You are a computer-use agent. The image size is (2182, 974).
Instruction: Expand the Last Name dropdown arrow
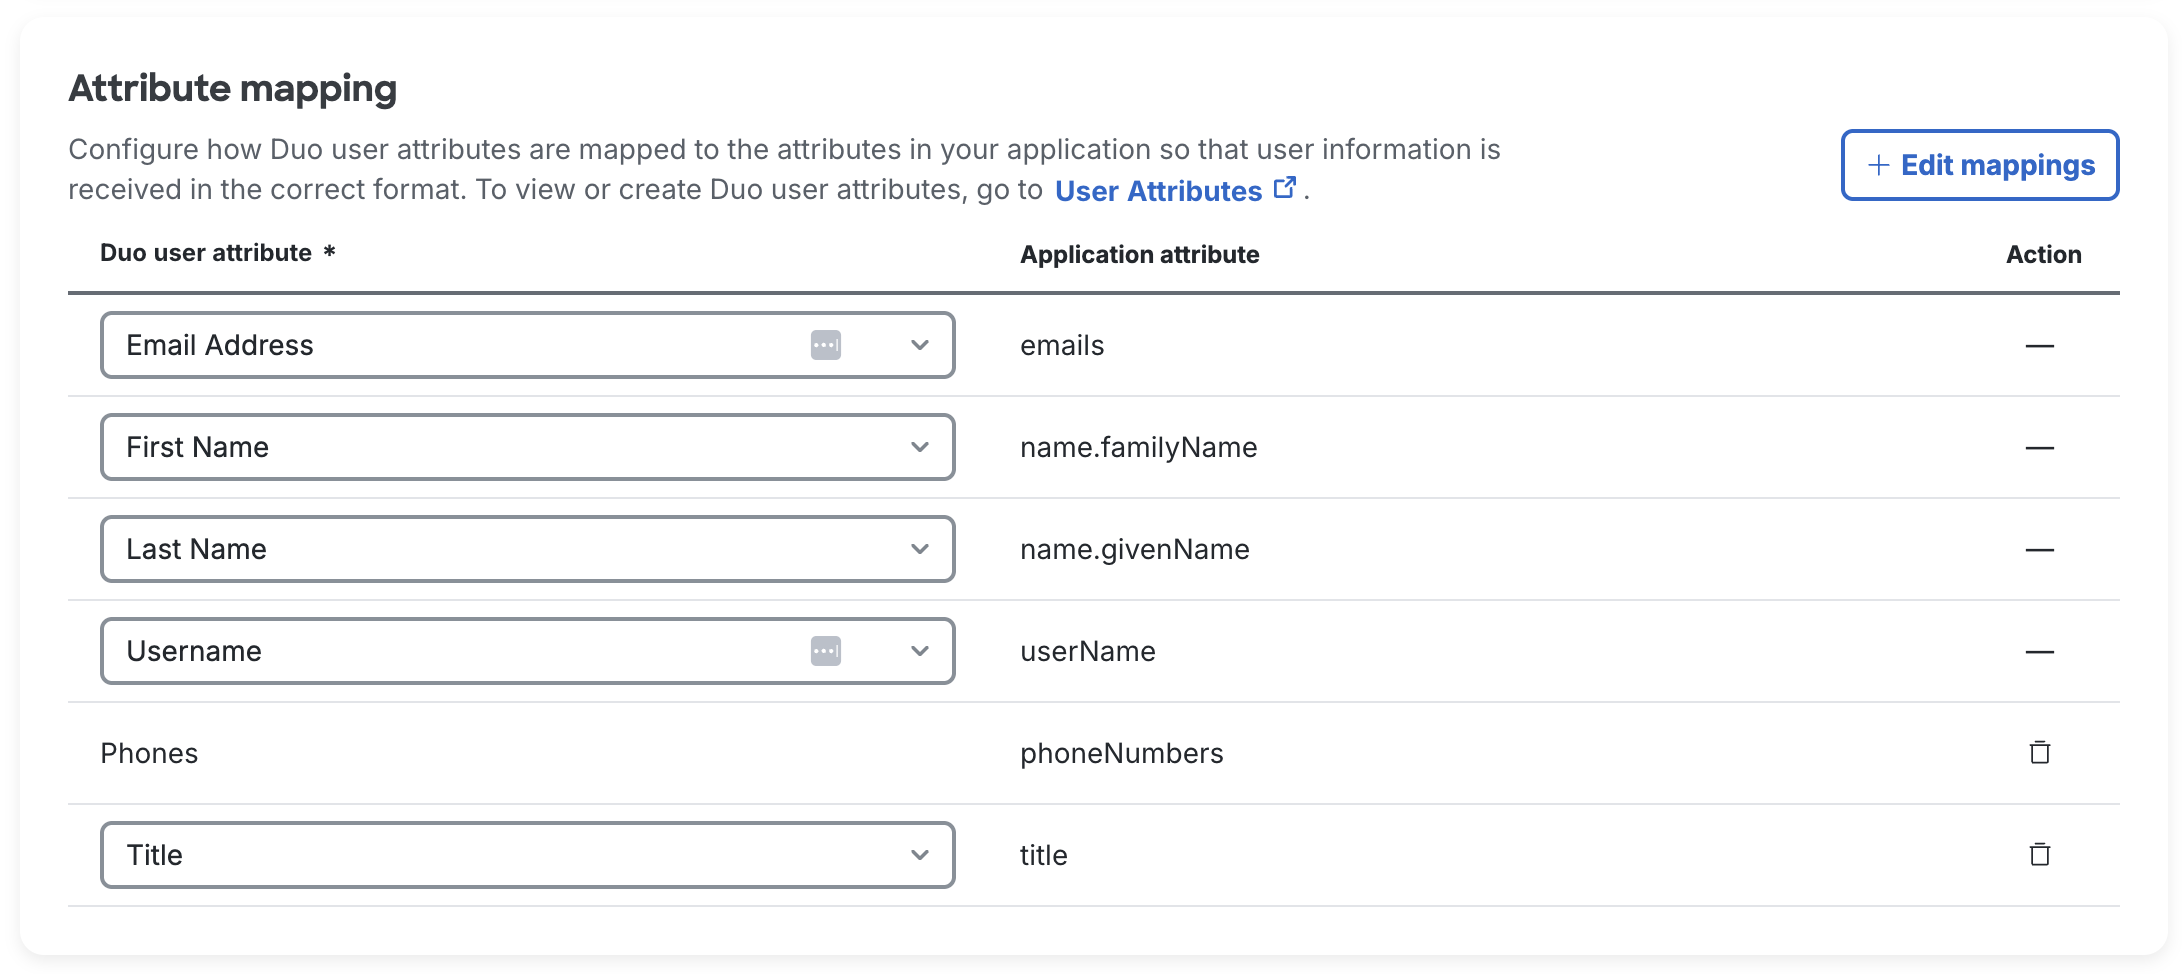920,549
